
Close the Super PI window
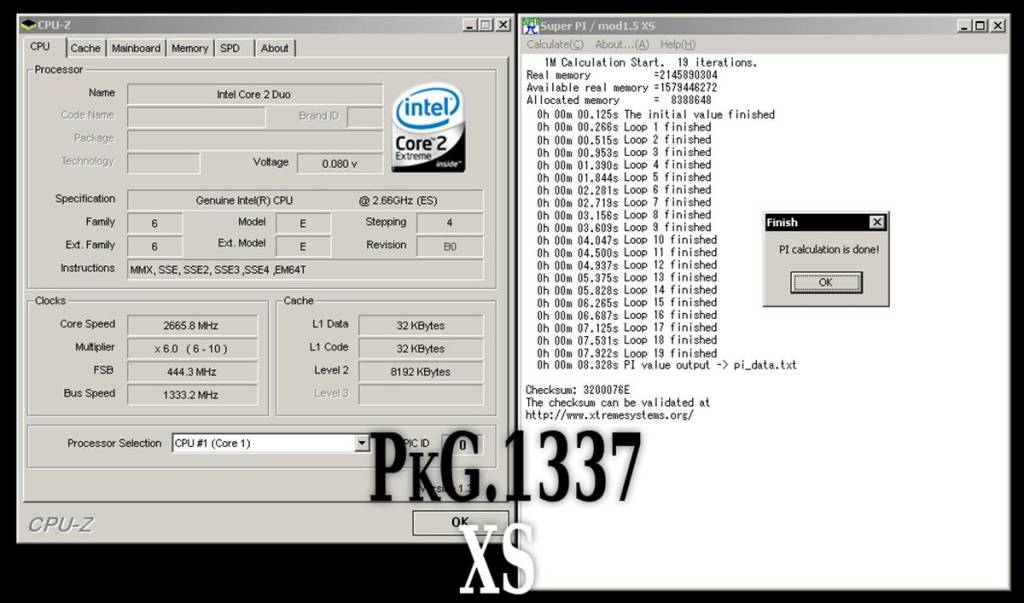tap(998, 25)
